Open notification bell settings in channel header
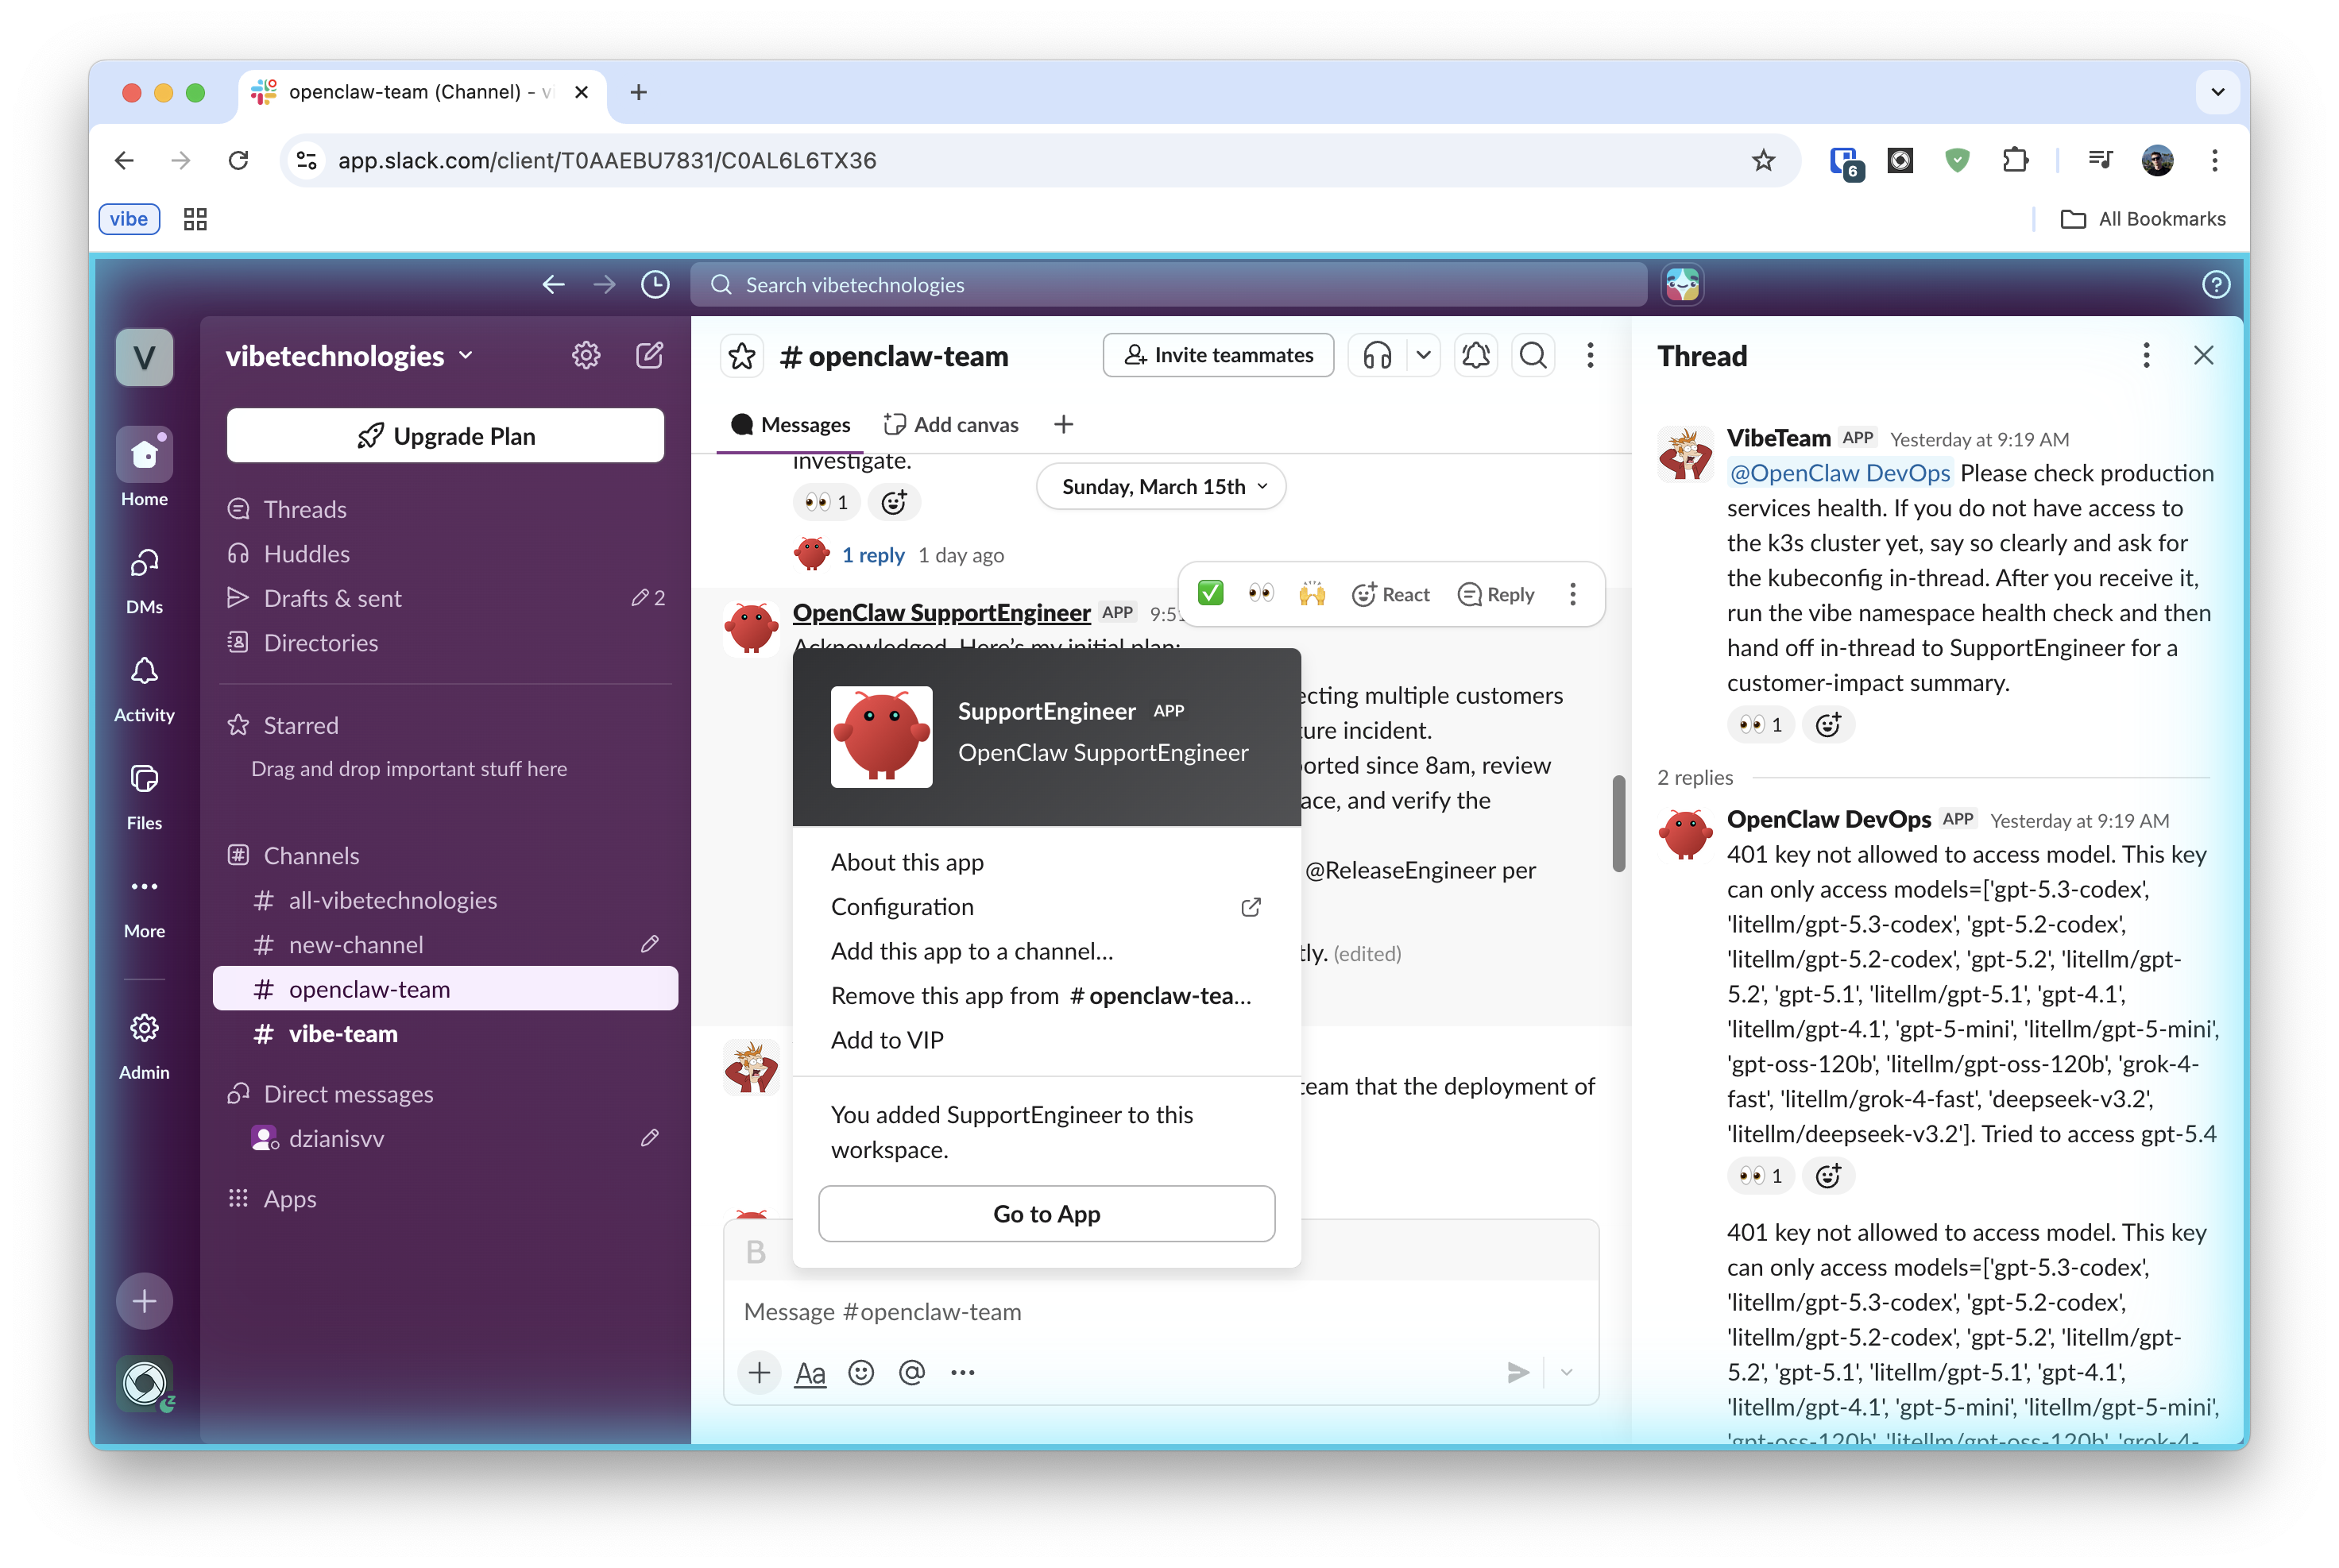The height and width of the screenshot is (1568, 2339). (x=1475, y=355)
